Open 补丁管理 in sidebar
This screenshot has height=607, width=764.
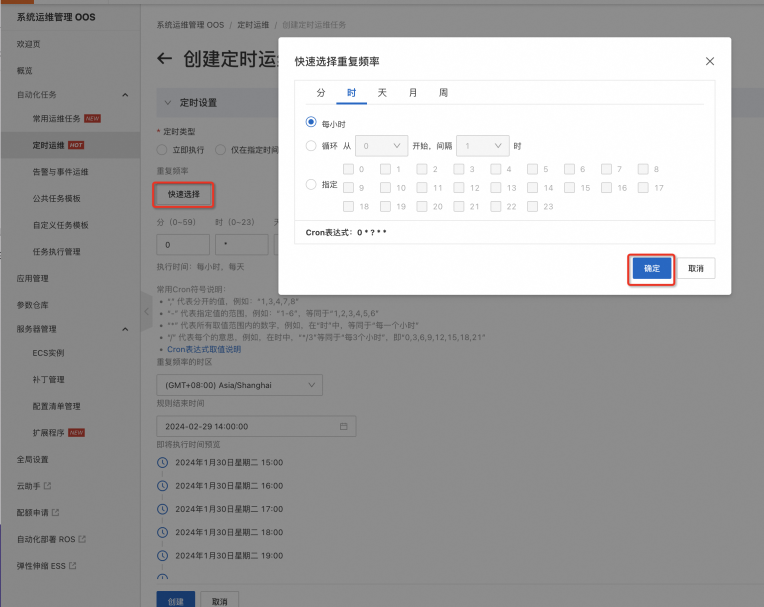tap(48, 379)
